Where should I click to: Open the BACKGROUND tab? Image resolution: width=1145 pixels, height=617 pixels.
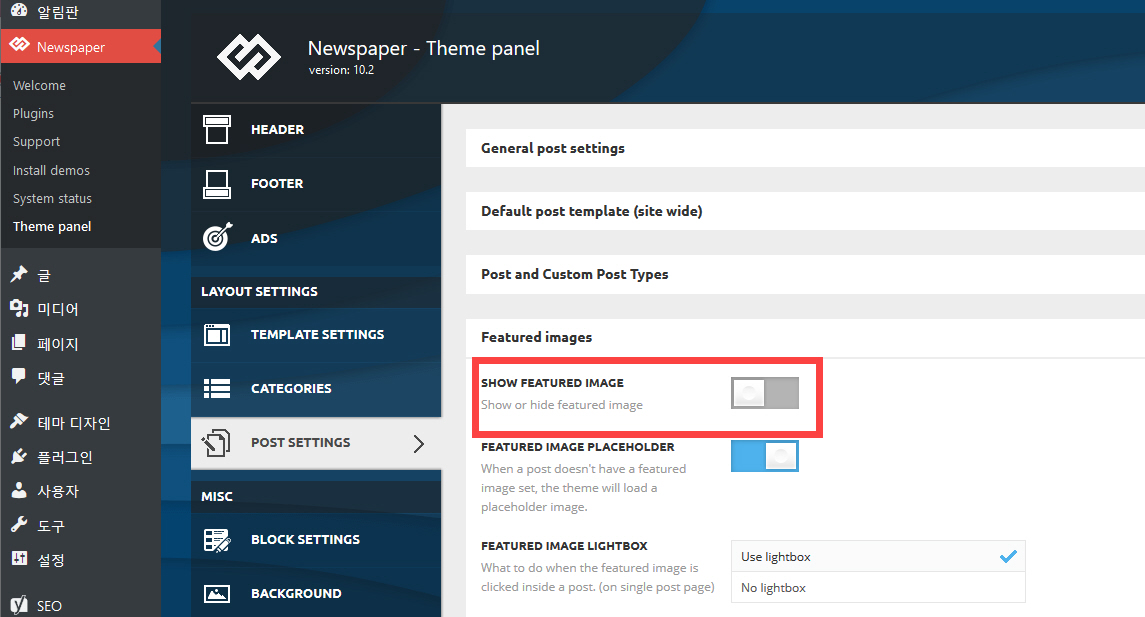pos(316,594)
